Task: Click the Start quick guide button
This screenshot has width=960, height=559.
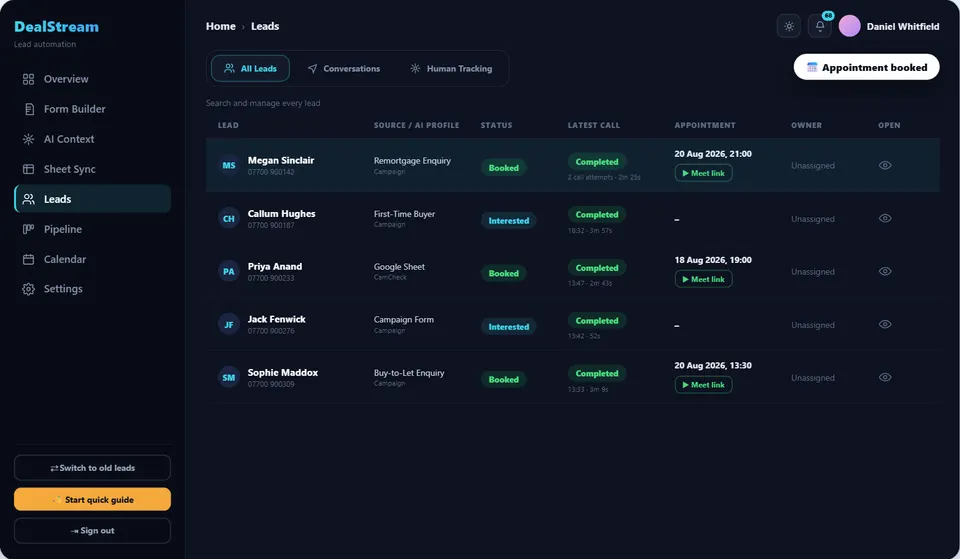Action: (x=92, y=500)
